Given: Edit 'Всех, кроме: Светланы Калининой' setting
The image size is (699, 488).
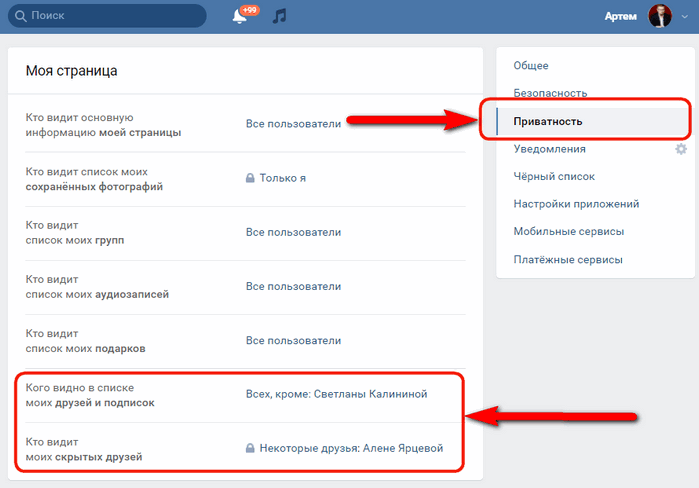Looking at the screenshot, I should (x=337, y=394).
